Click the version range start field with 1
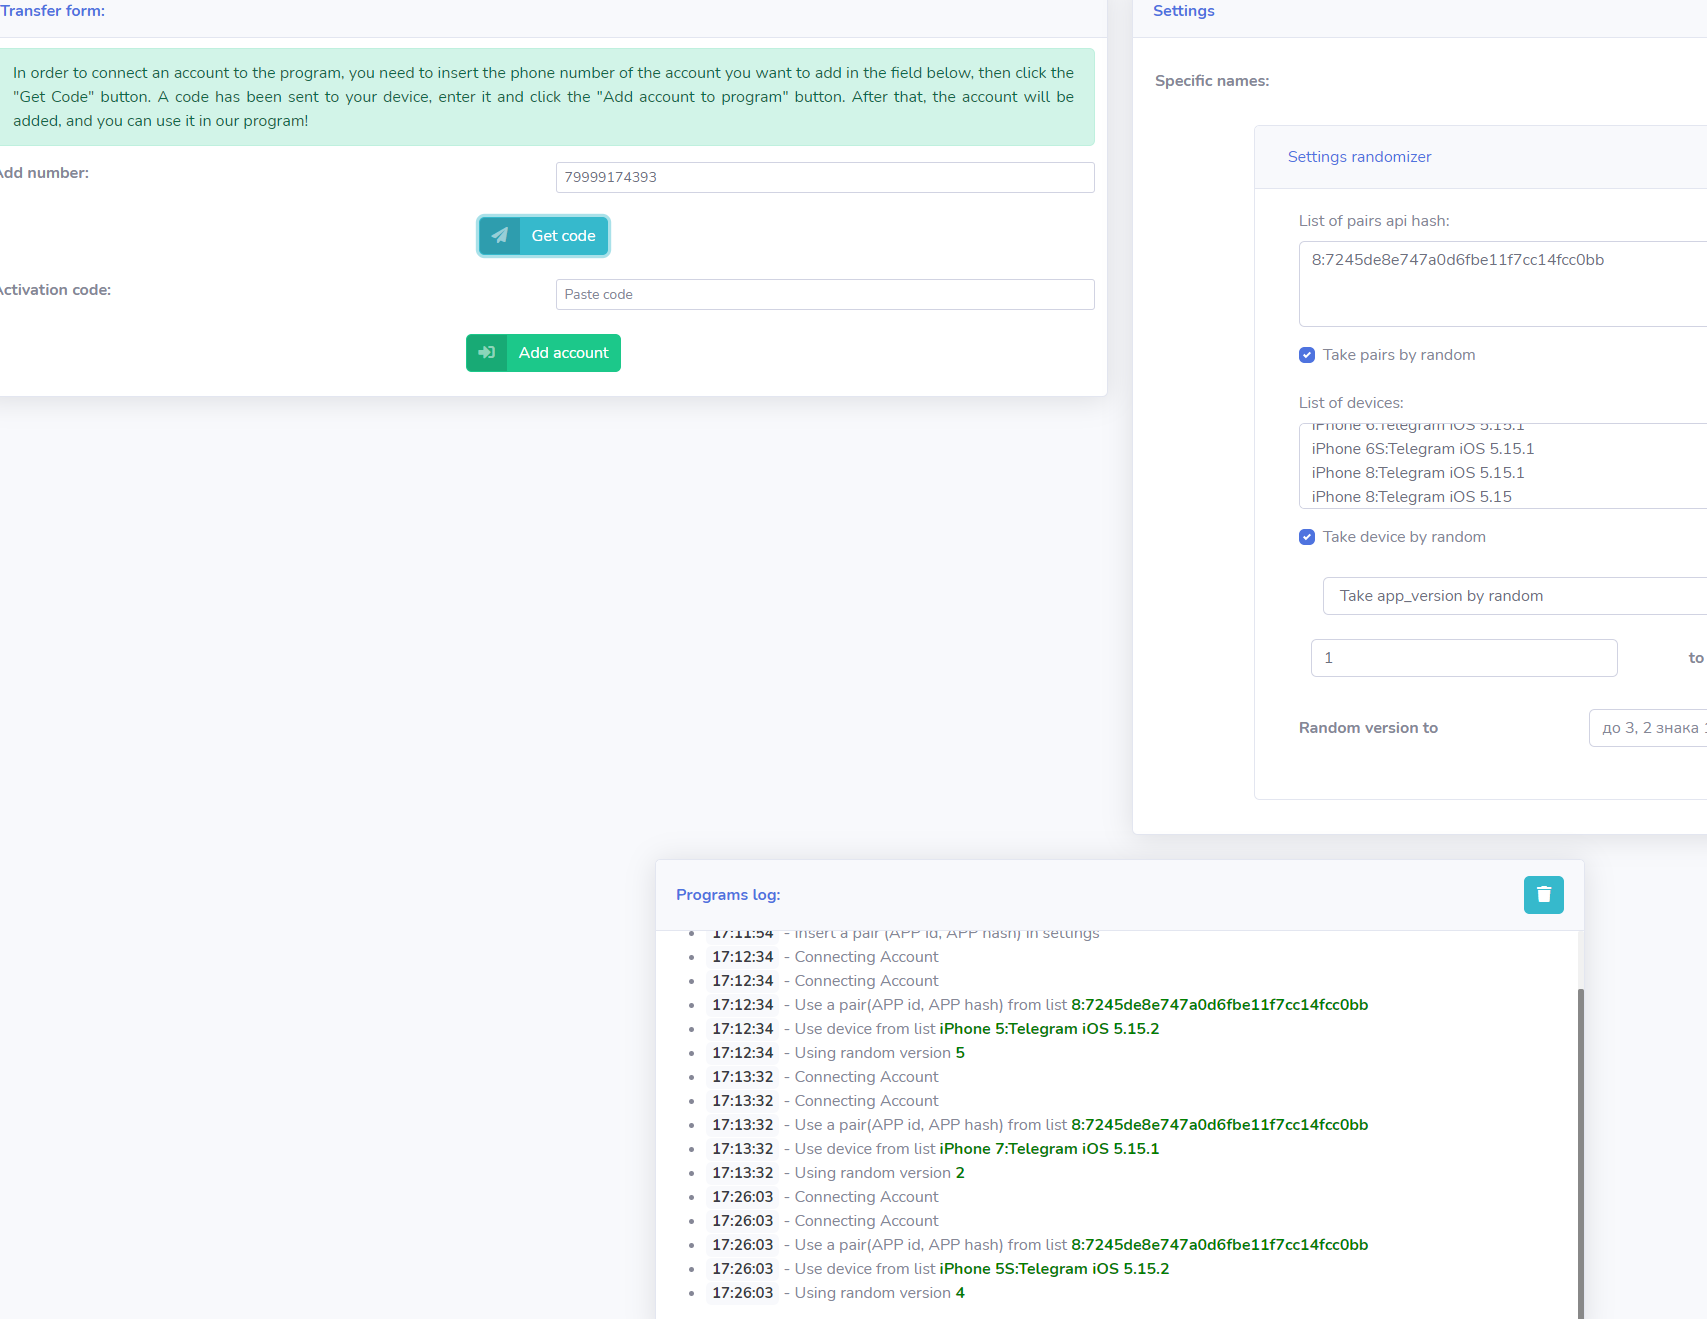The image size is (1707, 1319). (1463, 658)
